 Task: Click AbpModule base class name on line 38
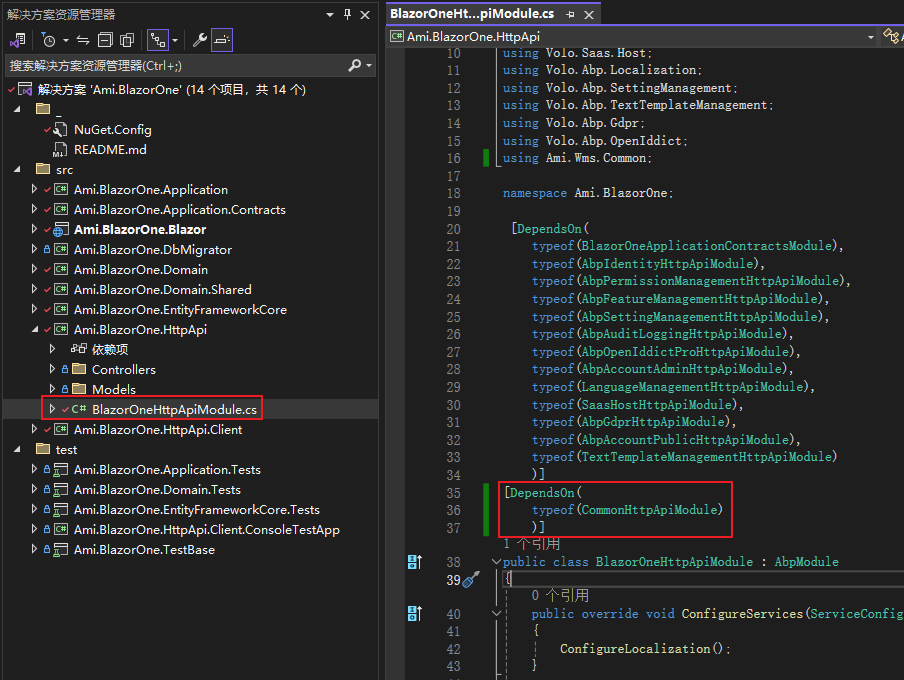(806, 562)
